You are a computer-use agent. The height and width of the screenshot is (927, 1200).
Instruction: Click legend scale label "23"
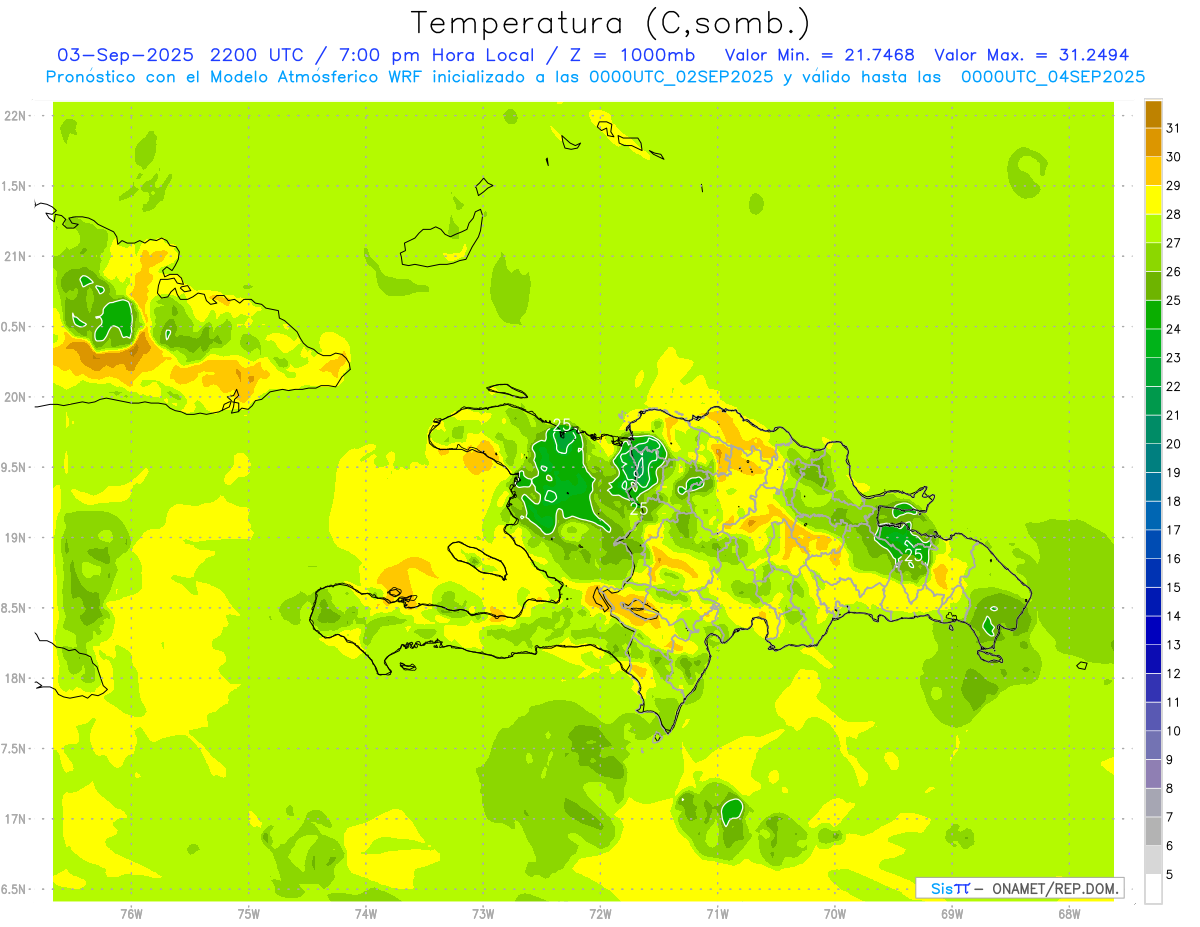1174,358
